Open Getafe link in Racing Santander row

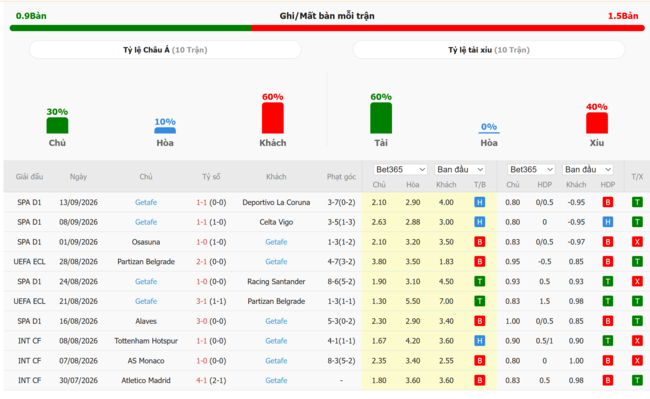[146, 281]
